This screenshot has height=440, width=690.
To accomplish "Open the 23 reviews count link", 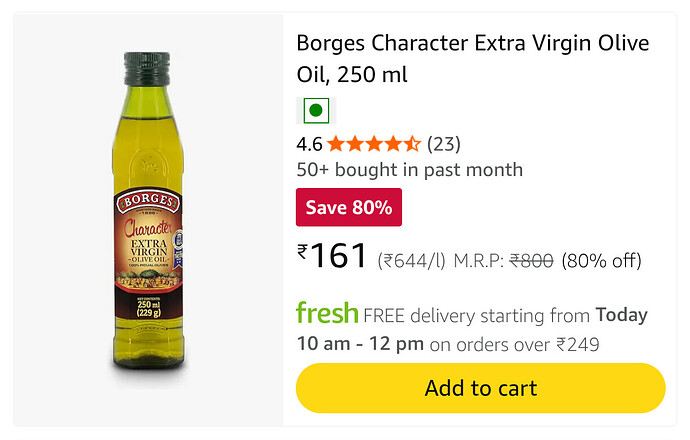I will pos(444,144).
